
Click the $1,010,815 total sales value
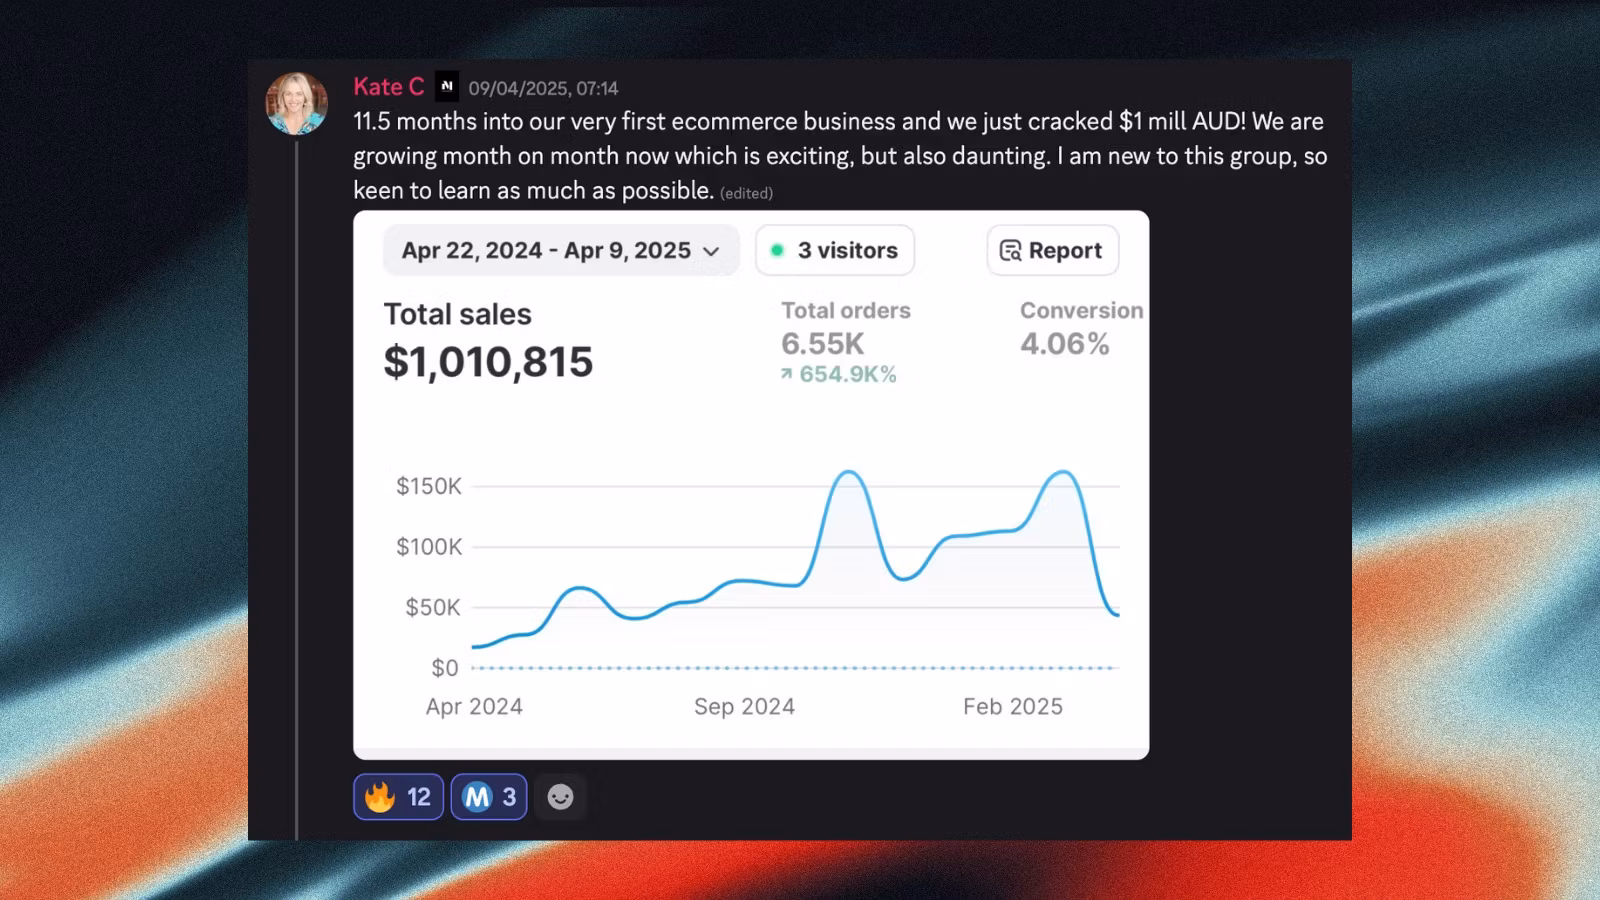[488, 362]
